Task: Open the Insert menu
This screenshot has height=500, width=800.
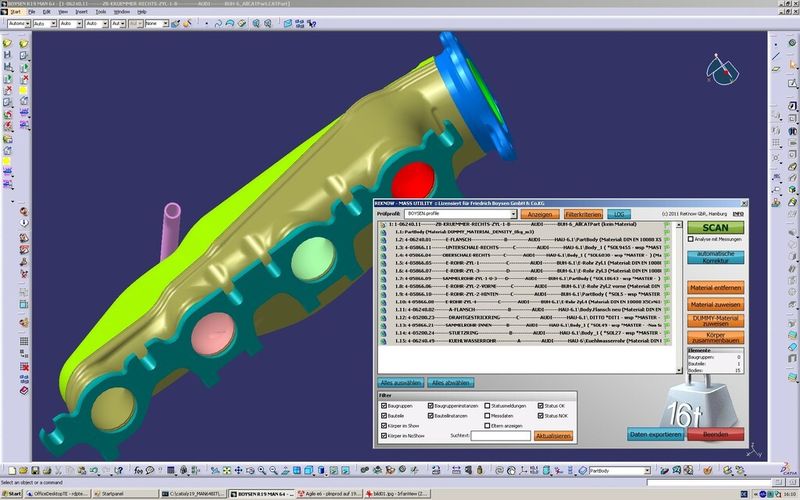Action: [81, 11]
